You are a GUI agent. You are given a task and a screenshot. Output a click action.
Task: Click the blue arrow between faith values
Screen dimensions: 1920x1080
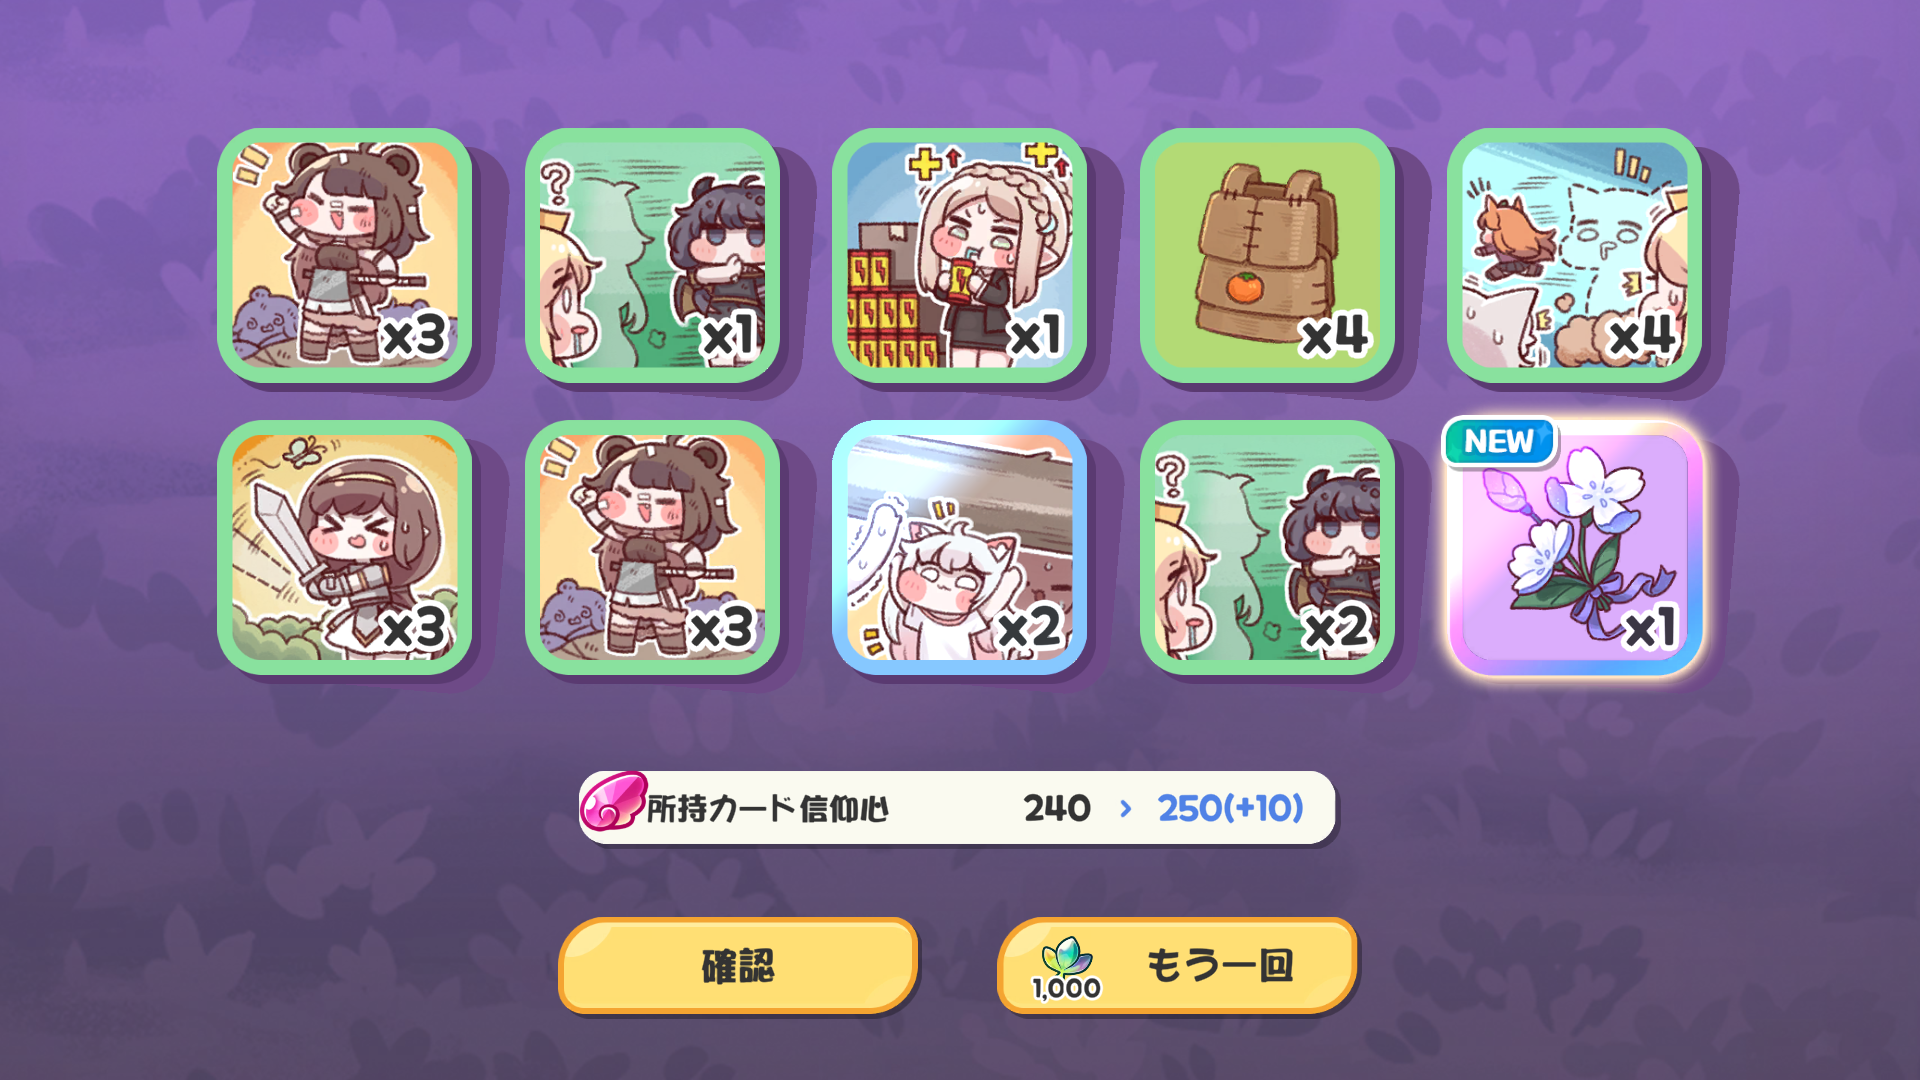click(x=1126, y=808)
